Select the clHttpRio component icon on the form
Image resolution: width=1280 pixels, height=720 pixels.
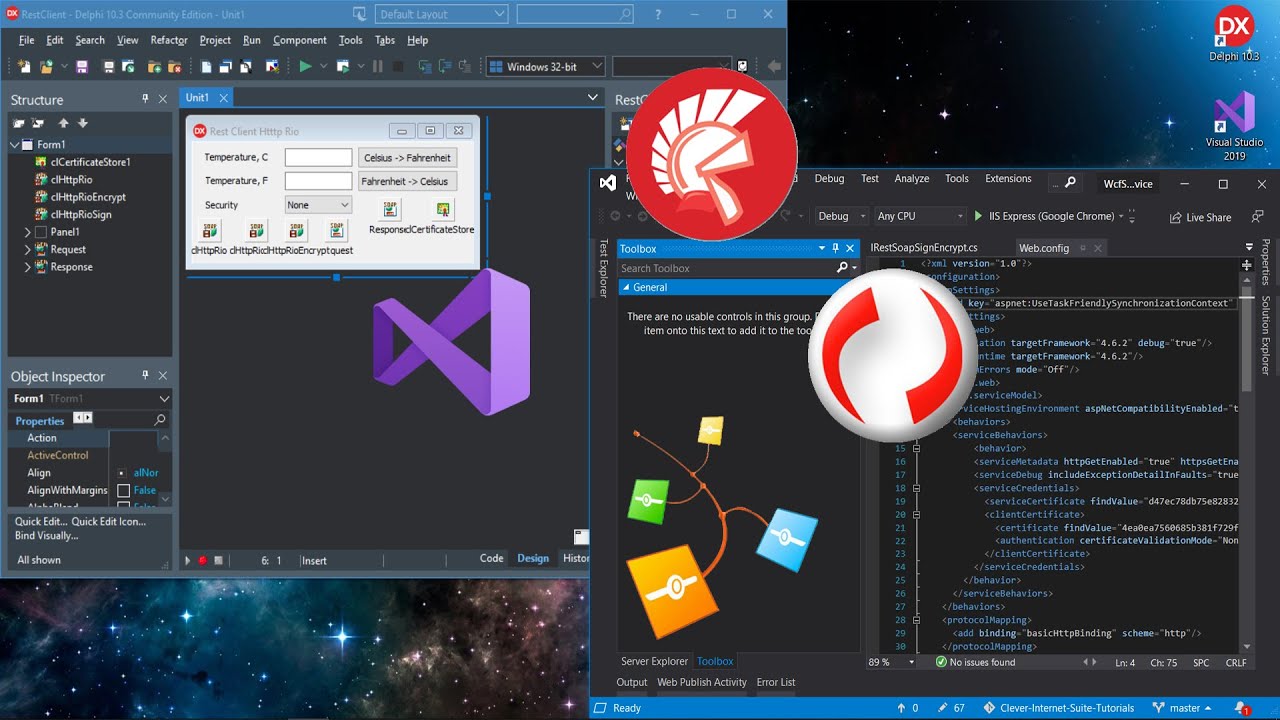(209, 231)
